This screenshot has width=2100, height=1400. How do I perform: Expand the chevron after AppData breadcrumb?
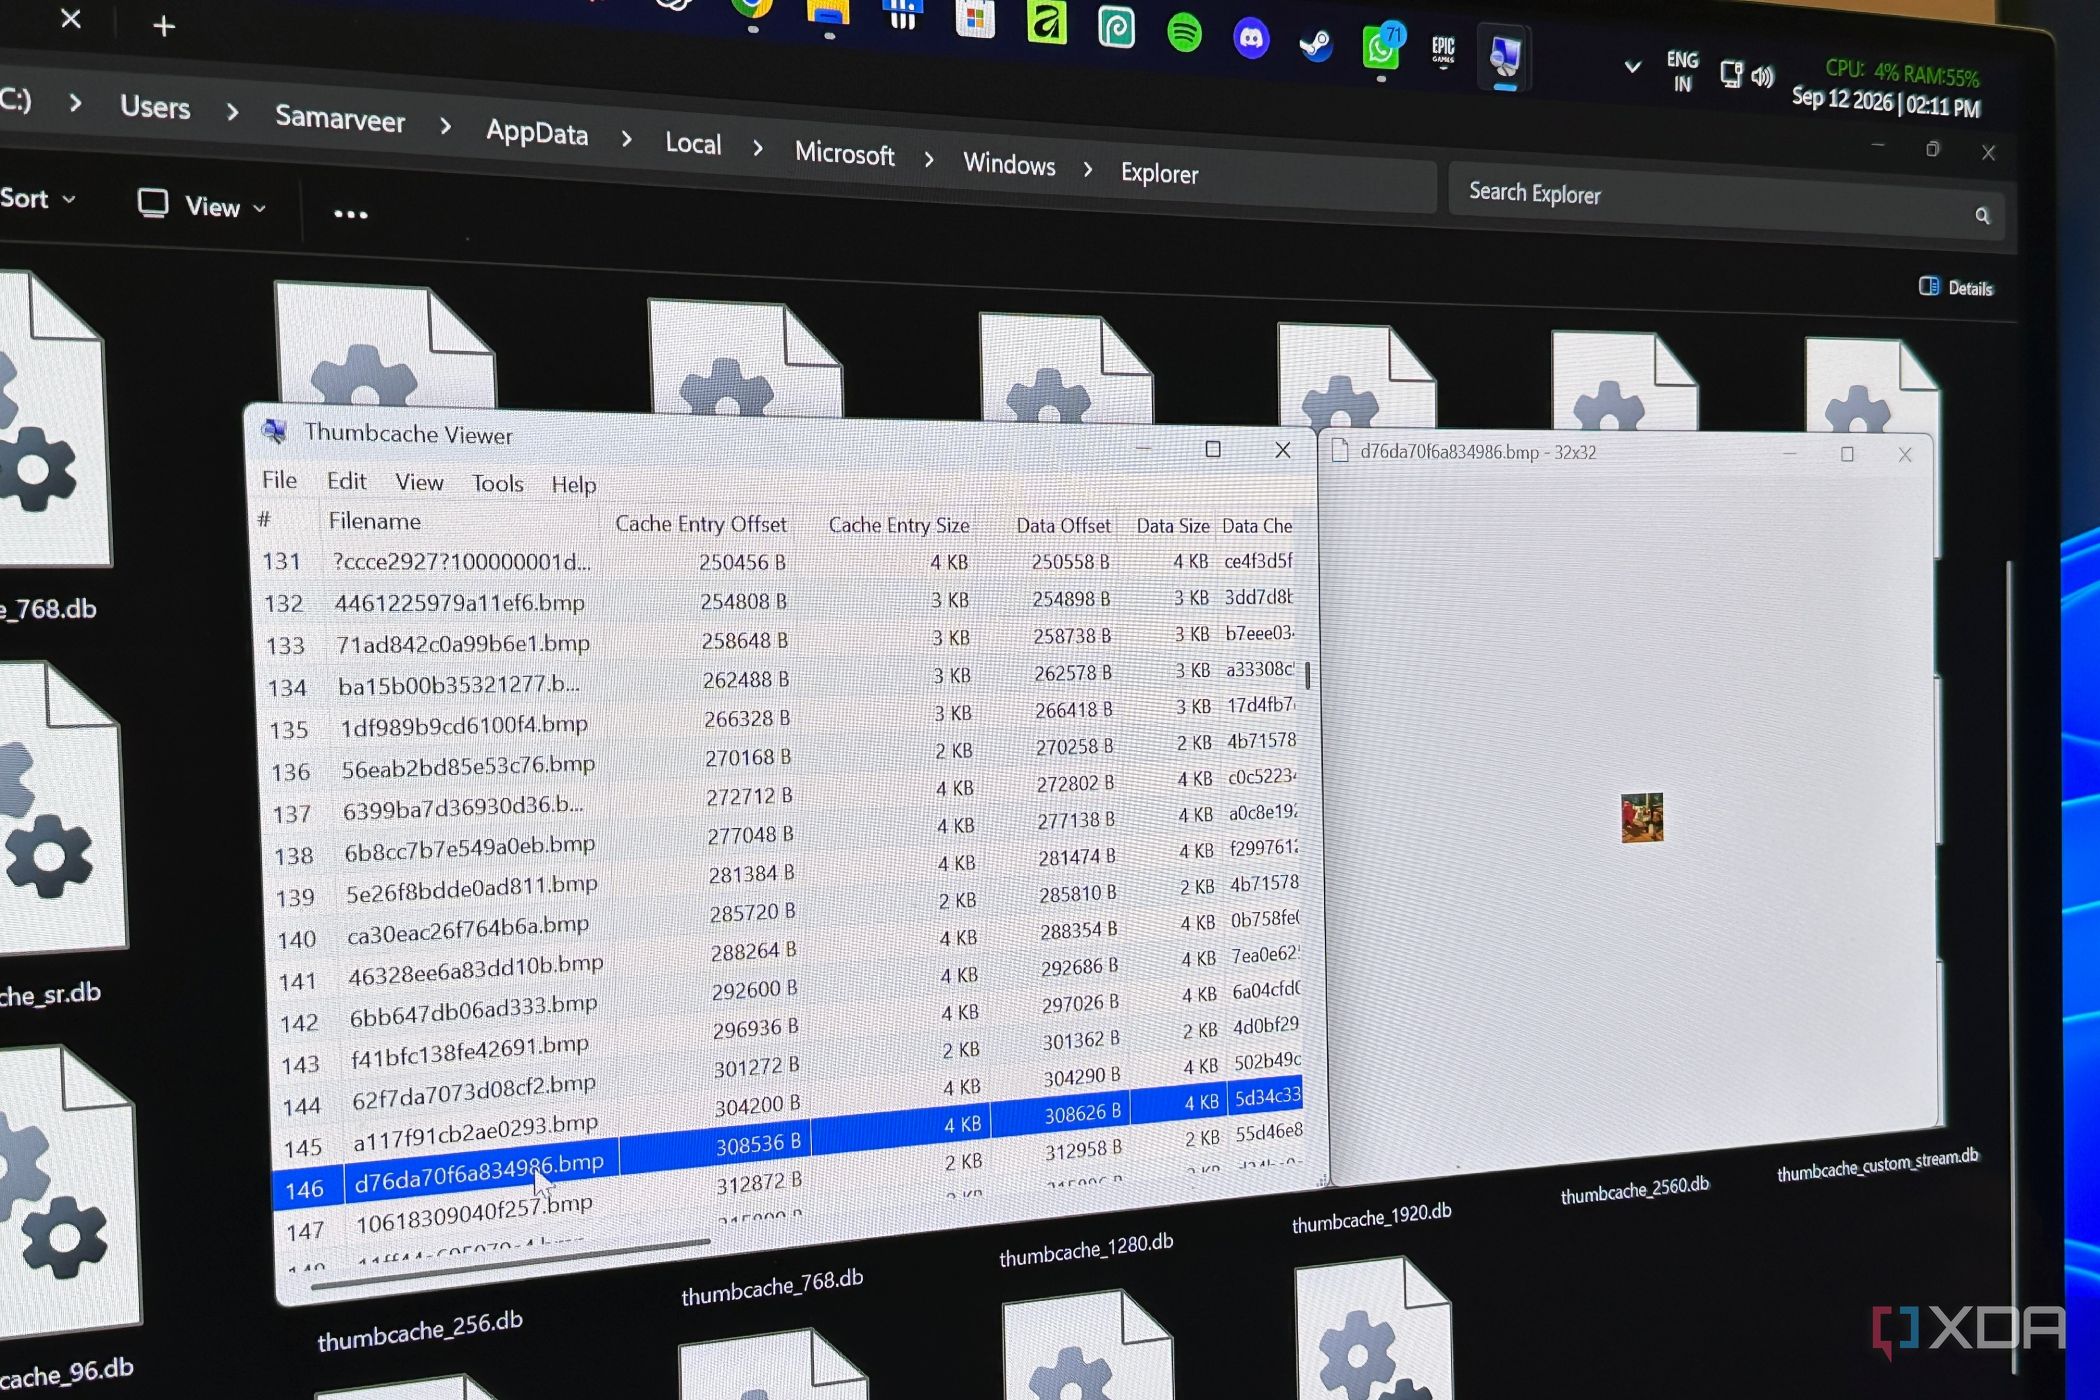[x=627, y=139]
